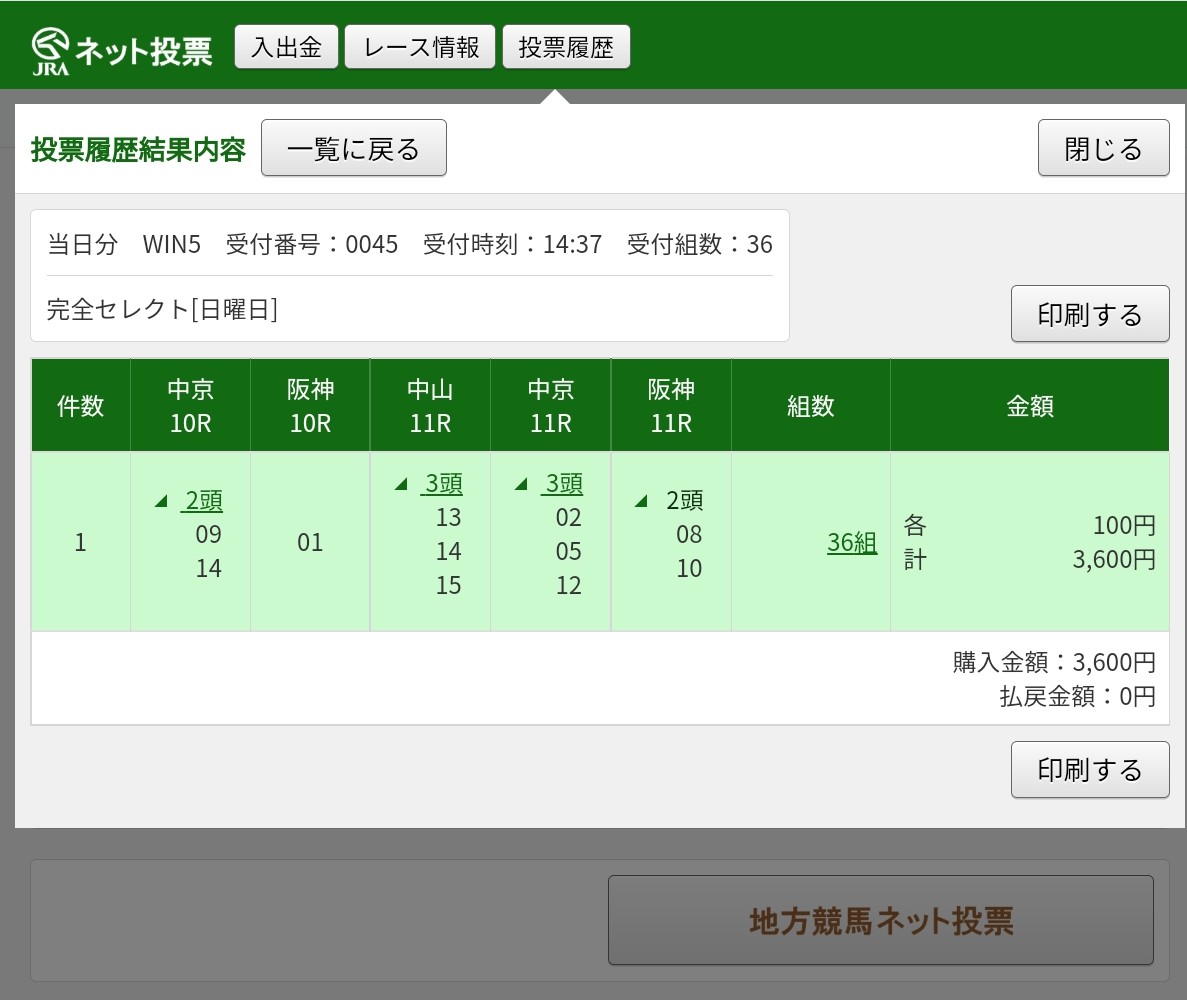
Task: Click the 当日分 label
Action: (x=83, y=245)
